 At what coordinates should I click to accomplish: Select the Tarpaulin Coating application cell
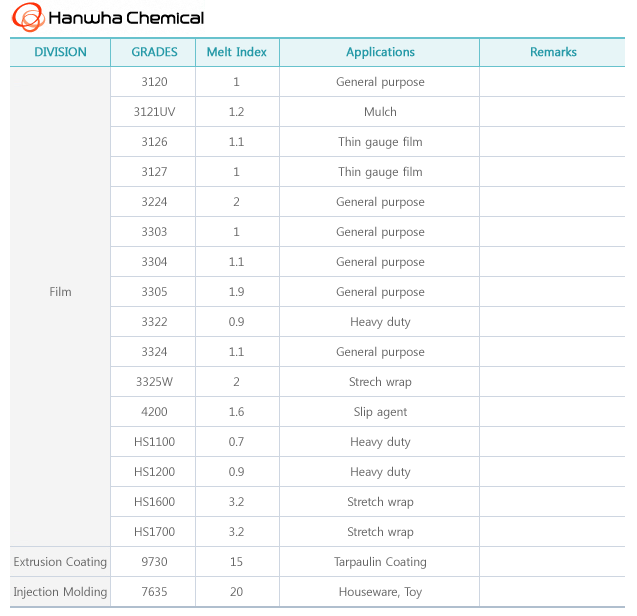coord(380,562)
